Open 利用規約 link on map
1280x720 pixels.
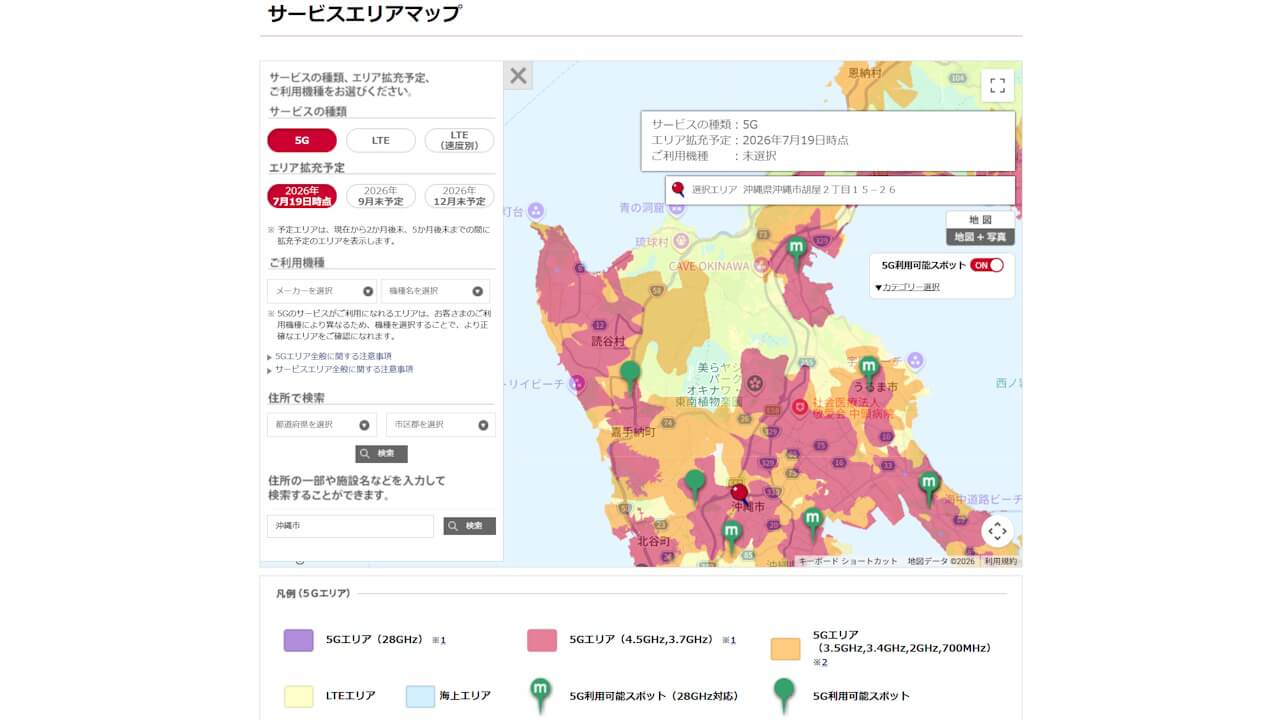tap(1000, 562)
